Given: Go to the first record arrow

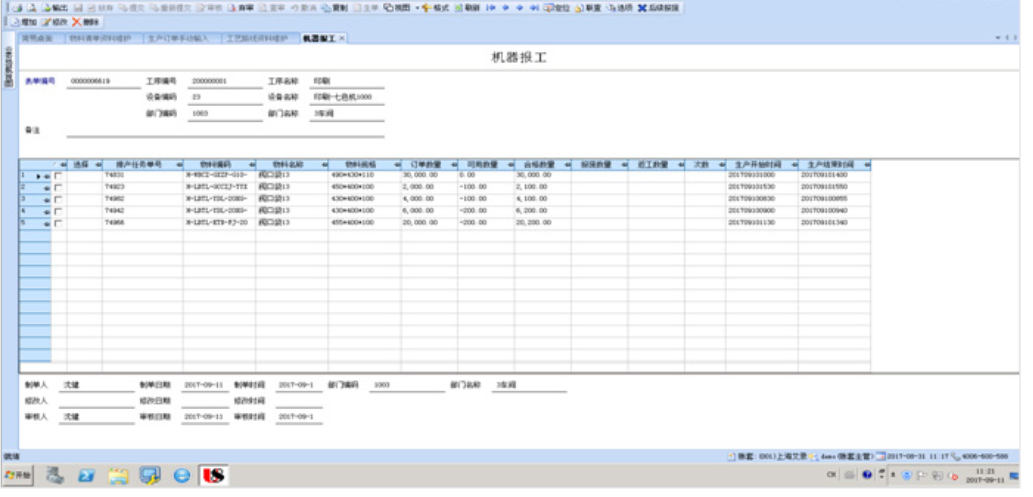Looking at the screenshot, I should (491, 8).
